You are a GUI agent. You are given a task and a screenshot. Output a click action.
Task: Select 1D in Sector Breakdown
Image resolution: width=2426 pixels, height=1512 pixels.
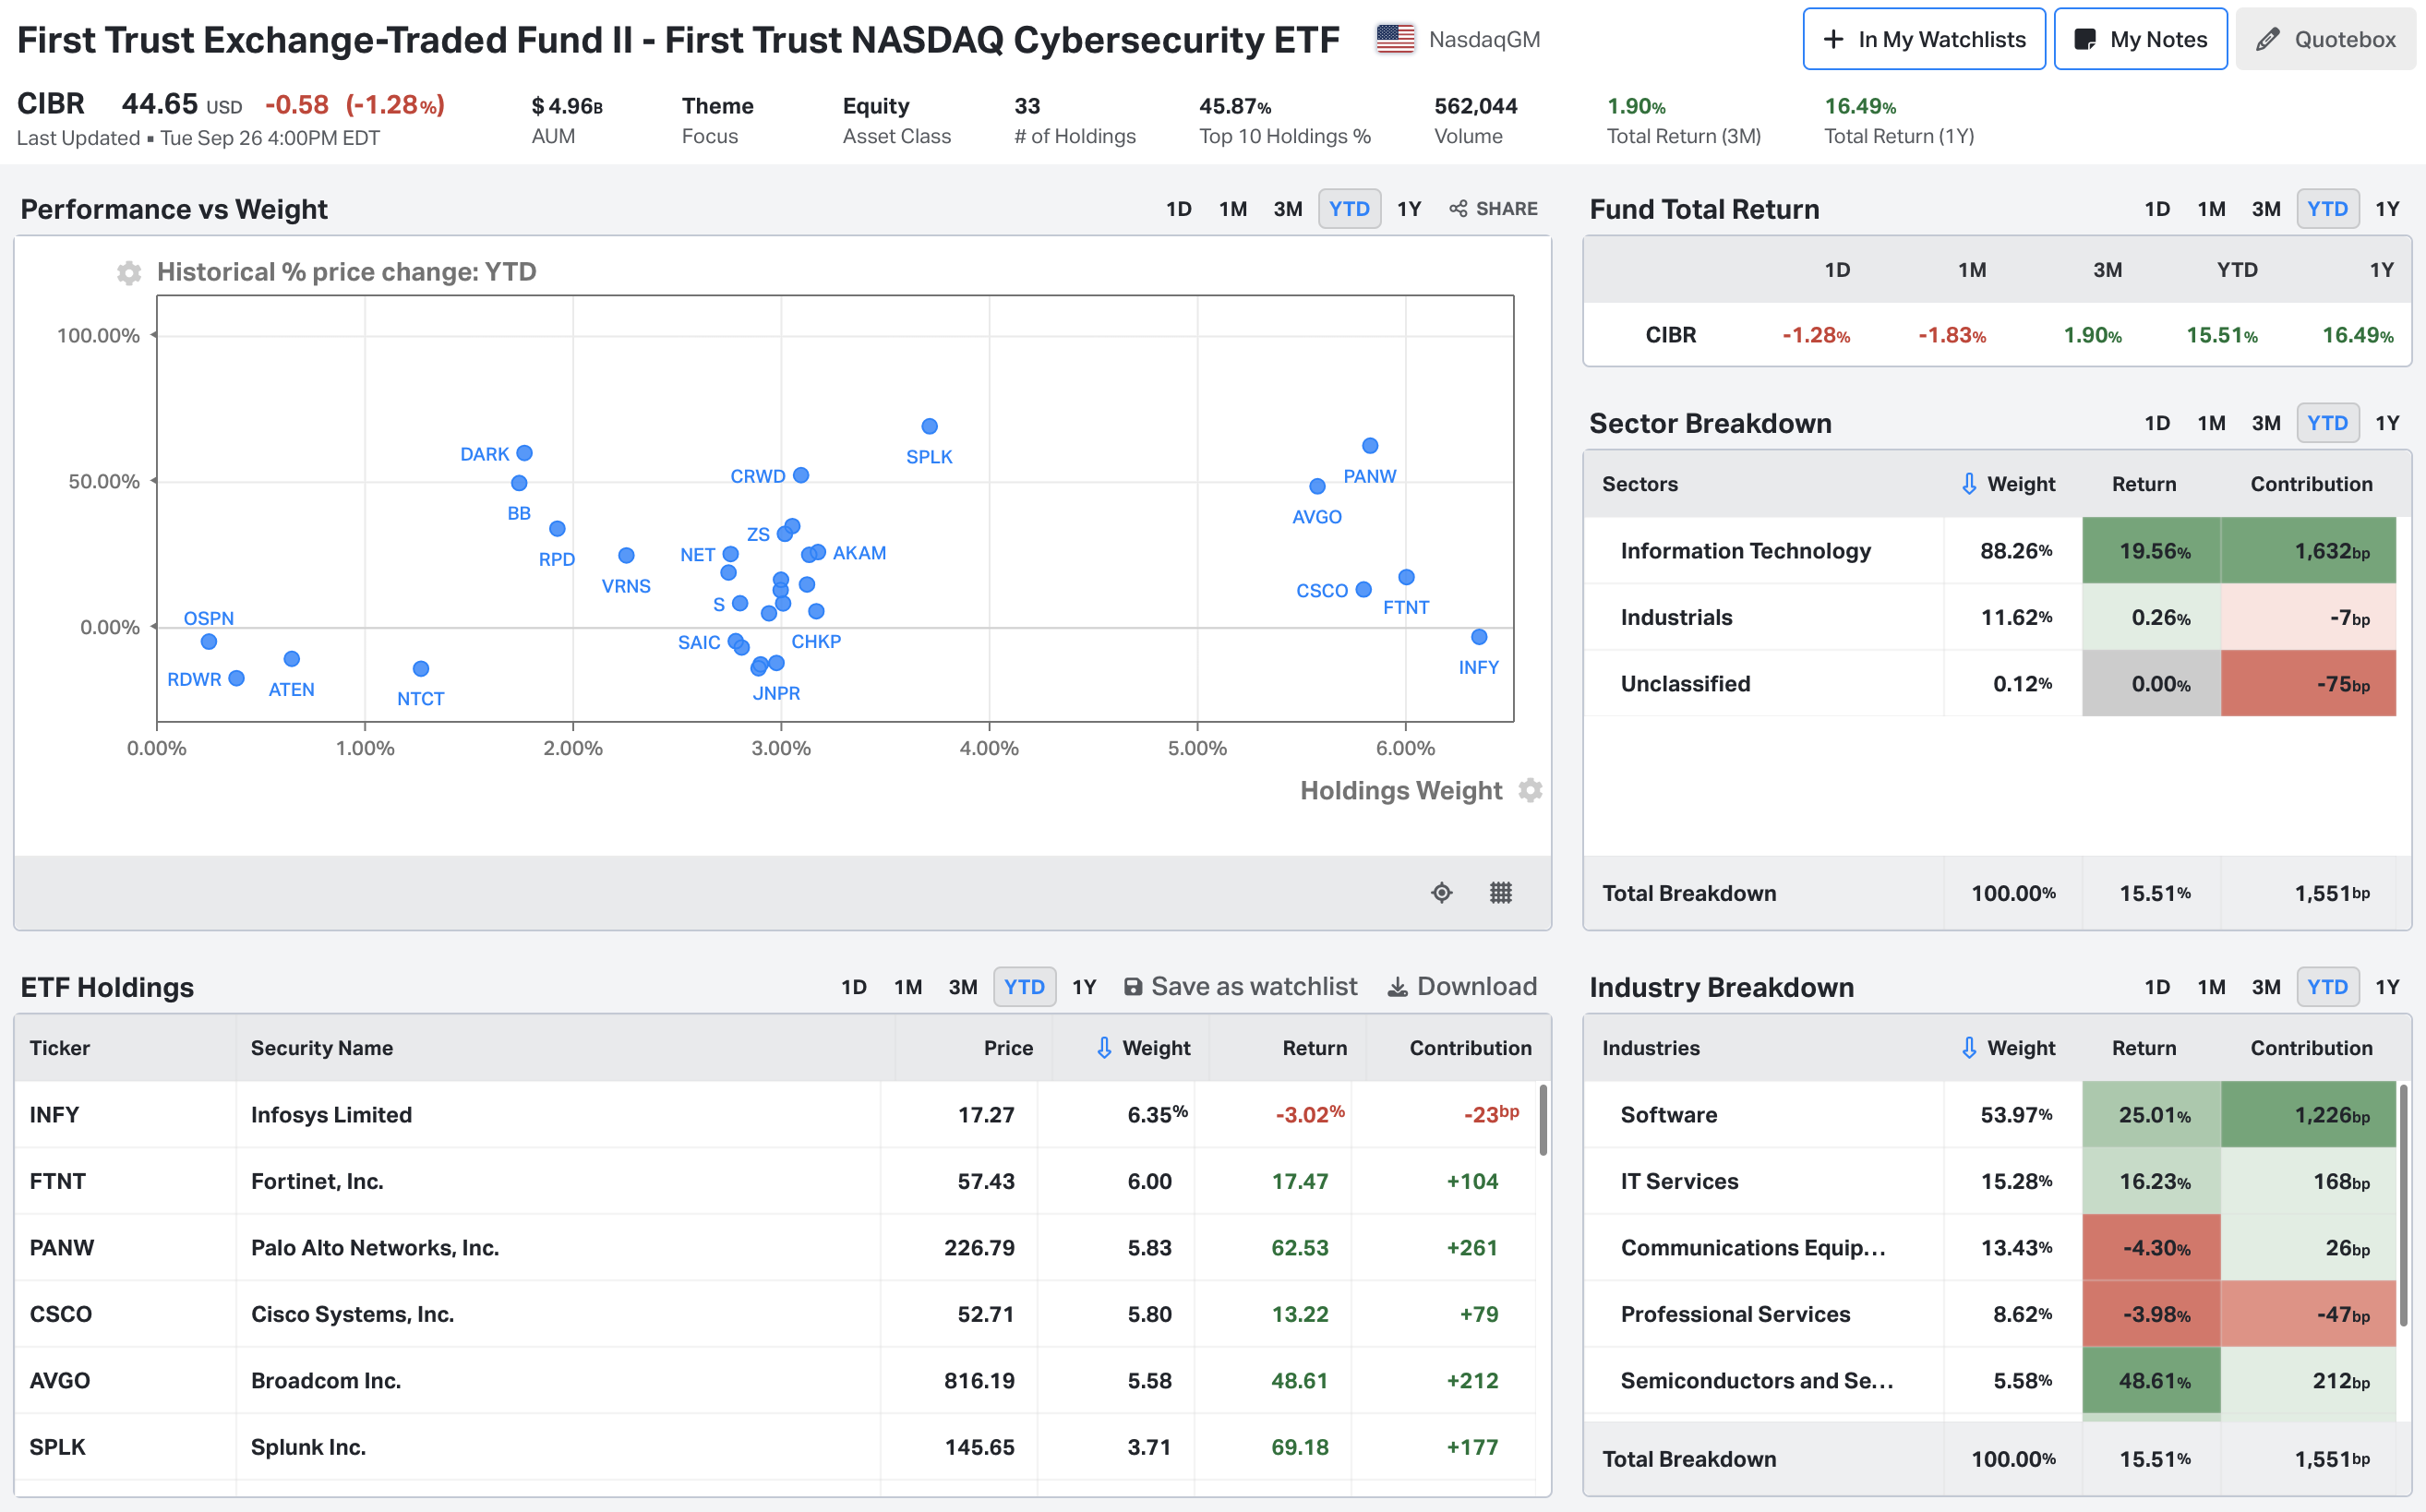click(x=2157, y=423)
